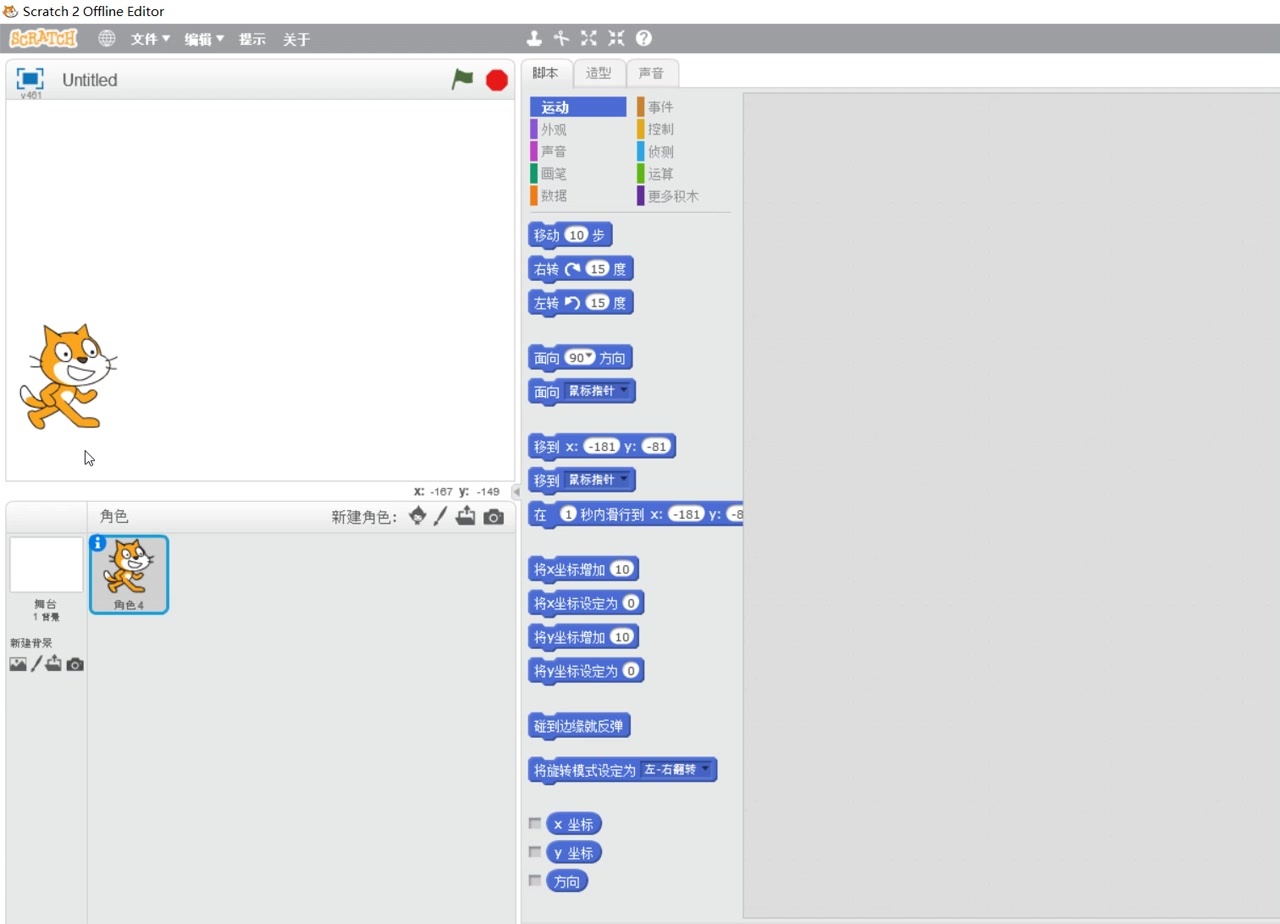Screen dimensions: 1280x924
Task: Click the 碰到边缘就反弹 block
Action: pyautogui.click(x=580, y=726)
